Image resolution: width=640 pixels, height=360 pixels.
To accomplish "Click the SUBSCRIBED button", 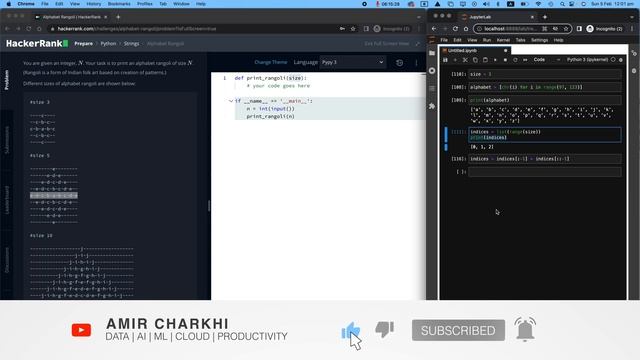I will coord(458,330).
